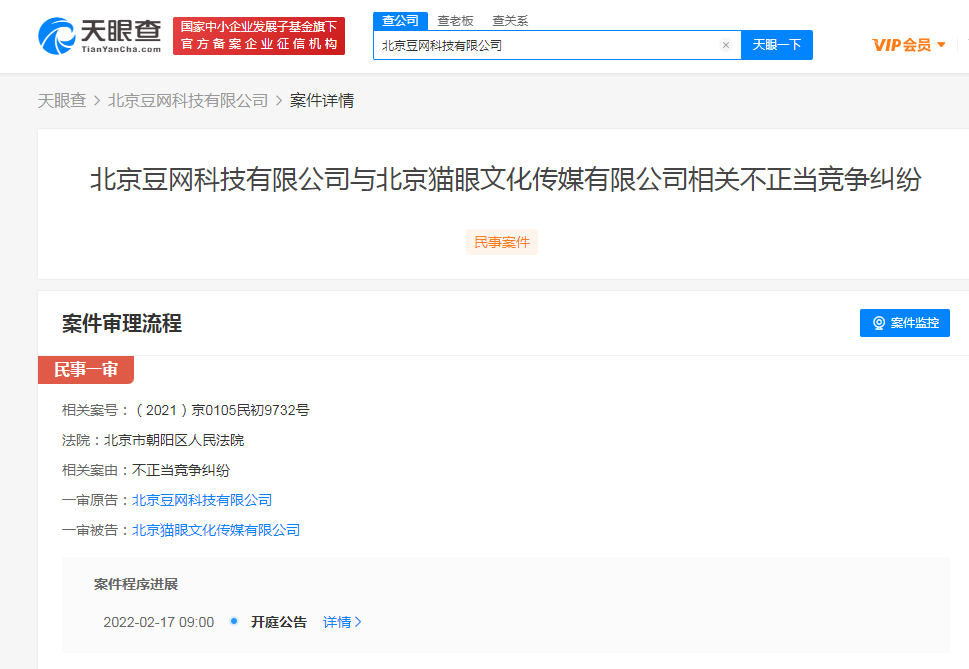Click the 案件详情 breadcrumb item

pyautogui.click(x=321, y=100)
